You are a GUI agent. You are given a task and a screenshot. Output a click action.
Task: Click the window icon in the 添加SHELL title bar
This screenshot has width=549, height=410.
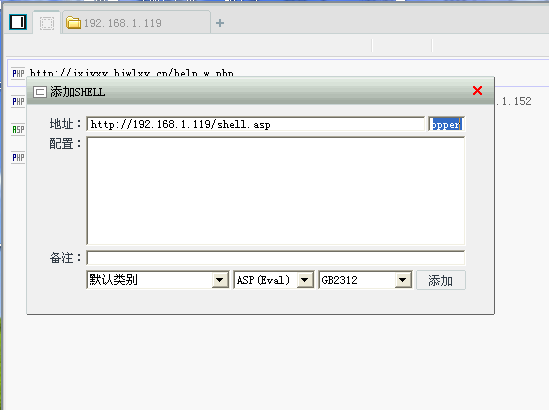point(40,92)
